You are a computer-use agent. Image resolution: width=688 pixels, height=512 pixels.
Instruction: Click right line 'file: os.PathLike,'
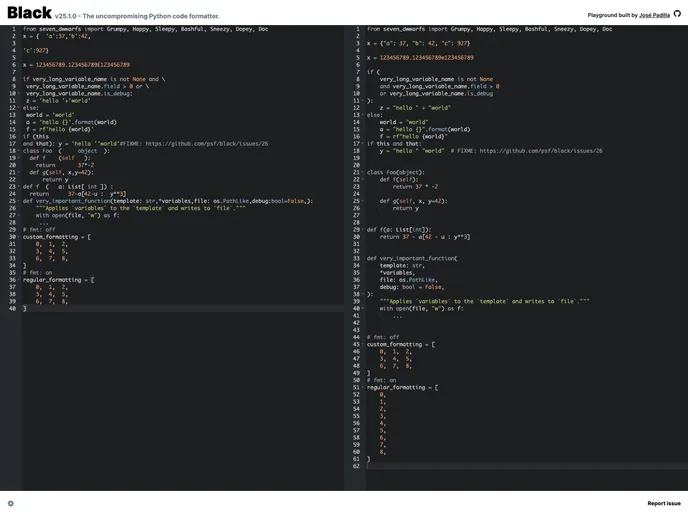click(x=408, y=280)
